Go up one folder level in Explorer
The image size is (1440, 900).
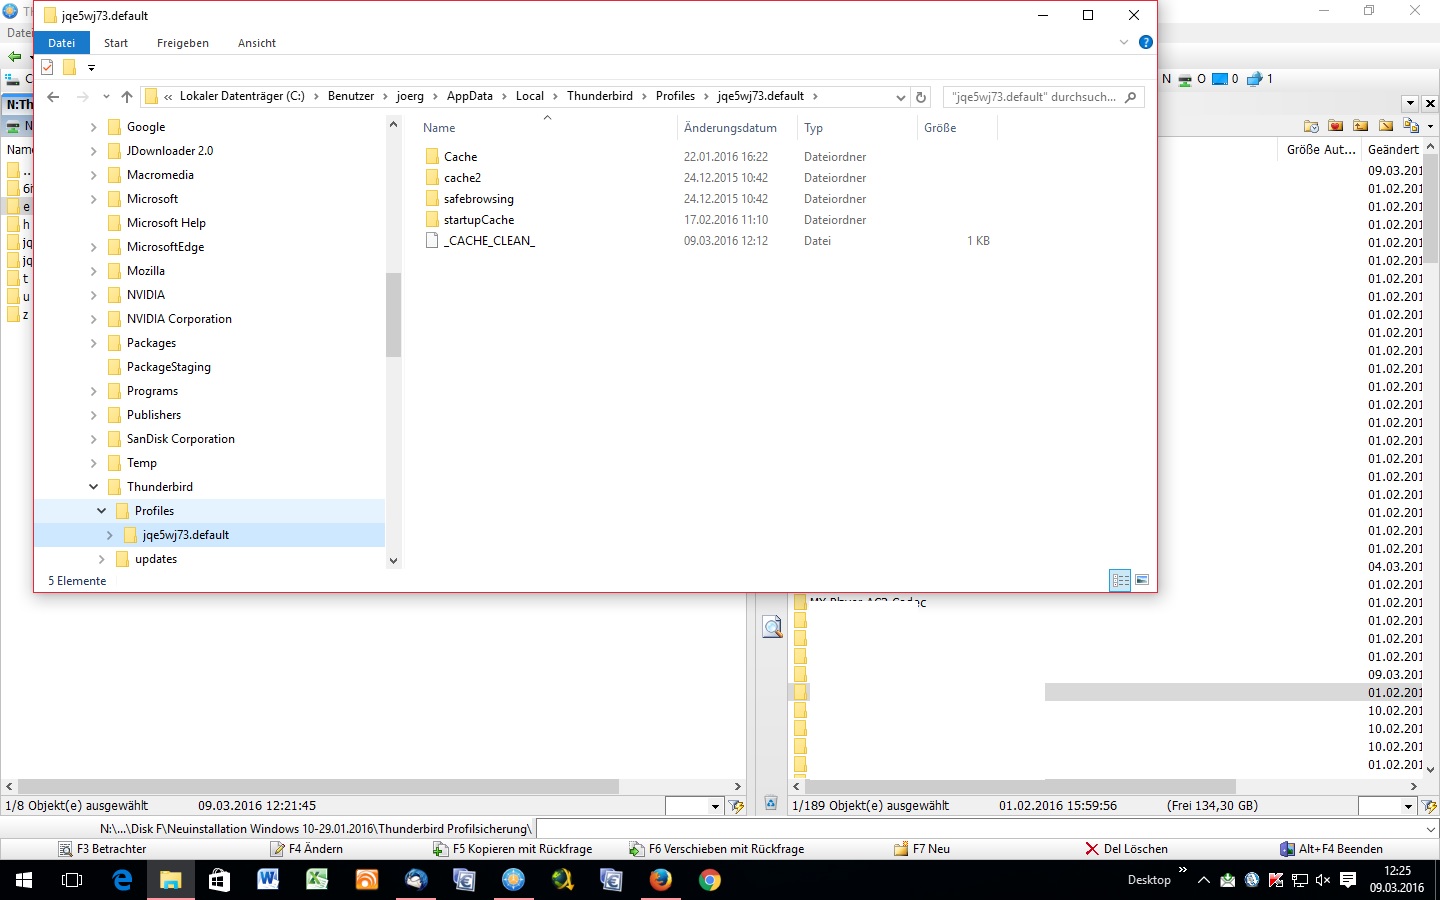(x=127, y=97)
